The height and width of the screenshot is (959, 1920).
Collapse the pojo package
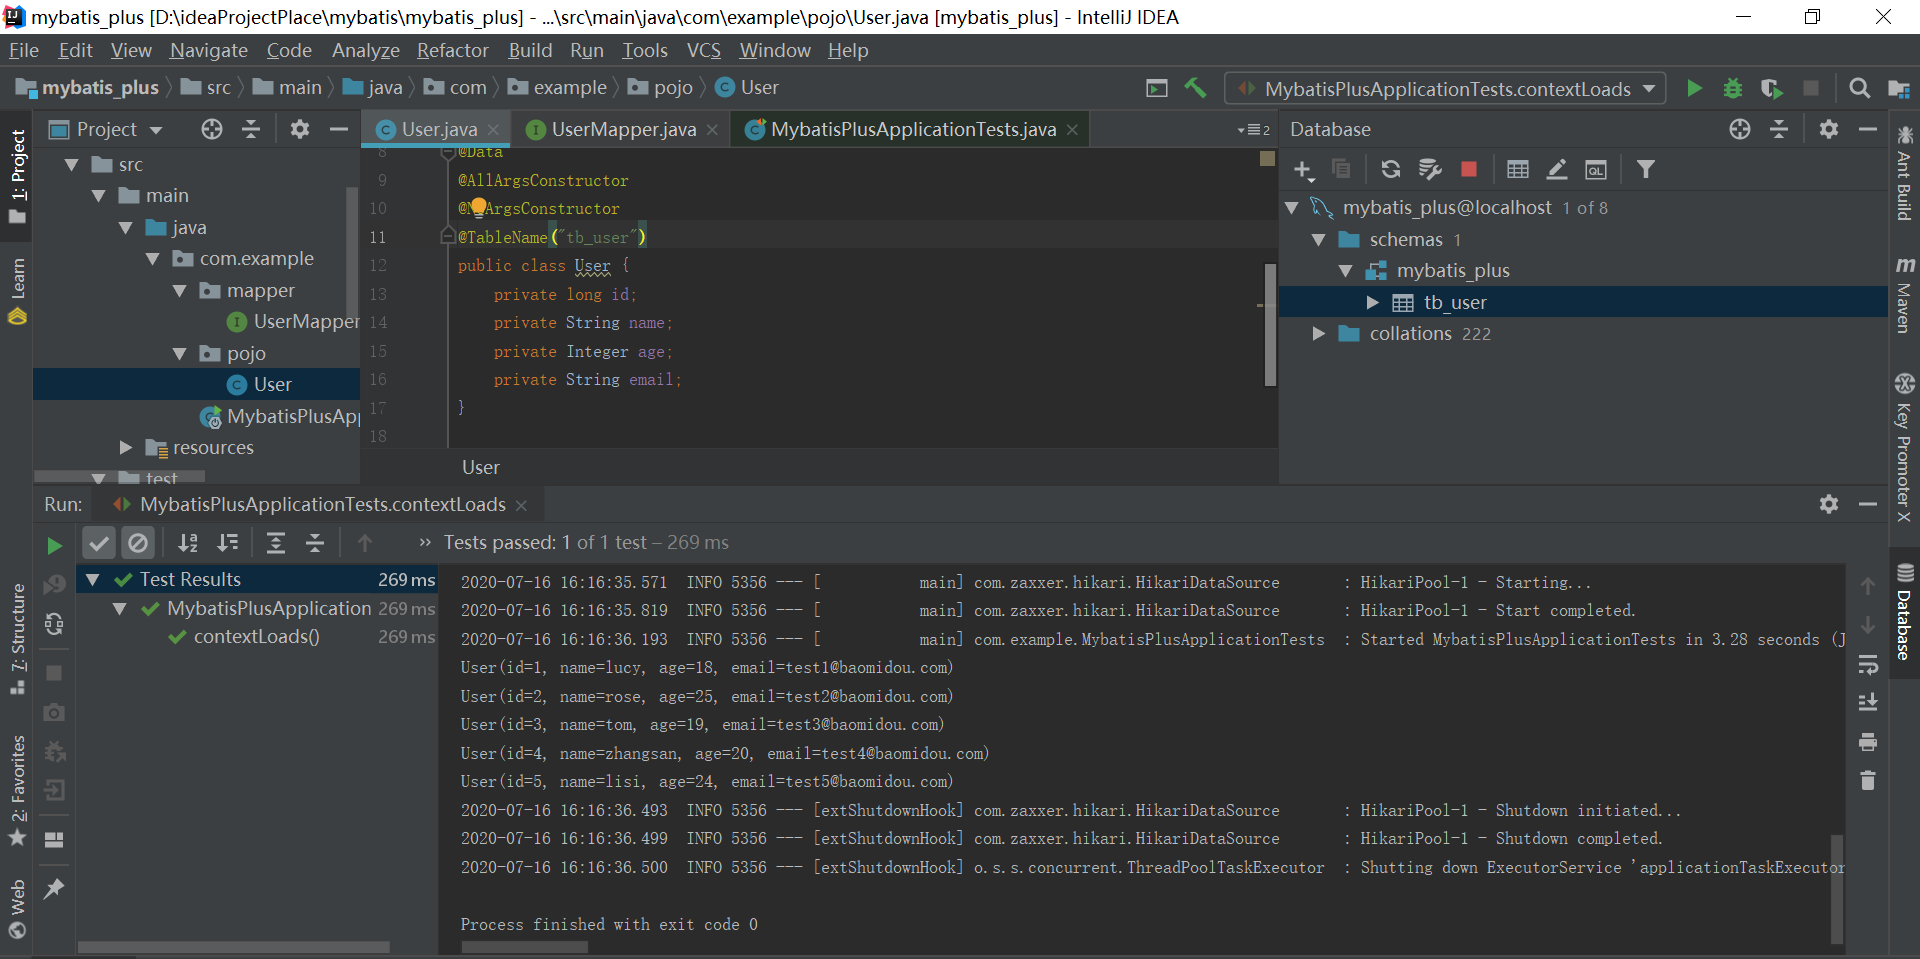[180, 354]
